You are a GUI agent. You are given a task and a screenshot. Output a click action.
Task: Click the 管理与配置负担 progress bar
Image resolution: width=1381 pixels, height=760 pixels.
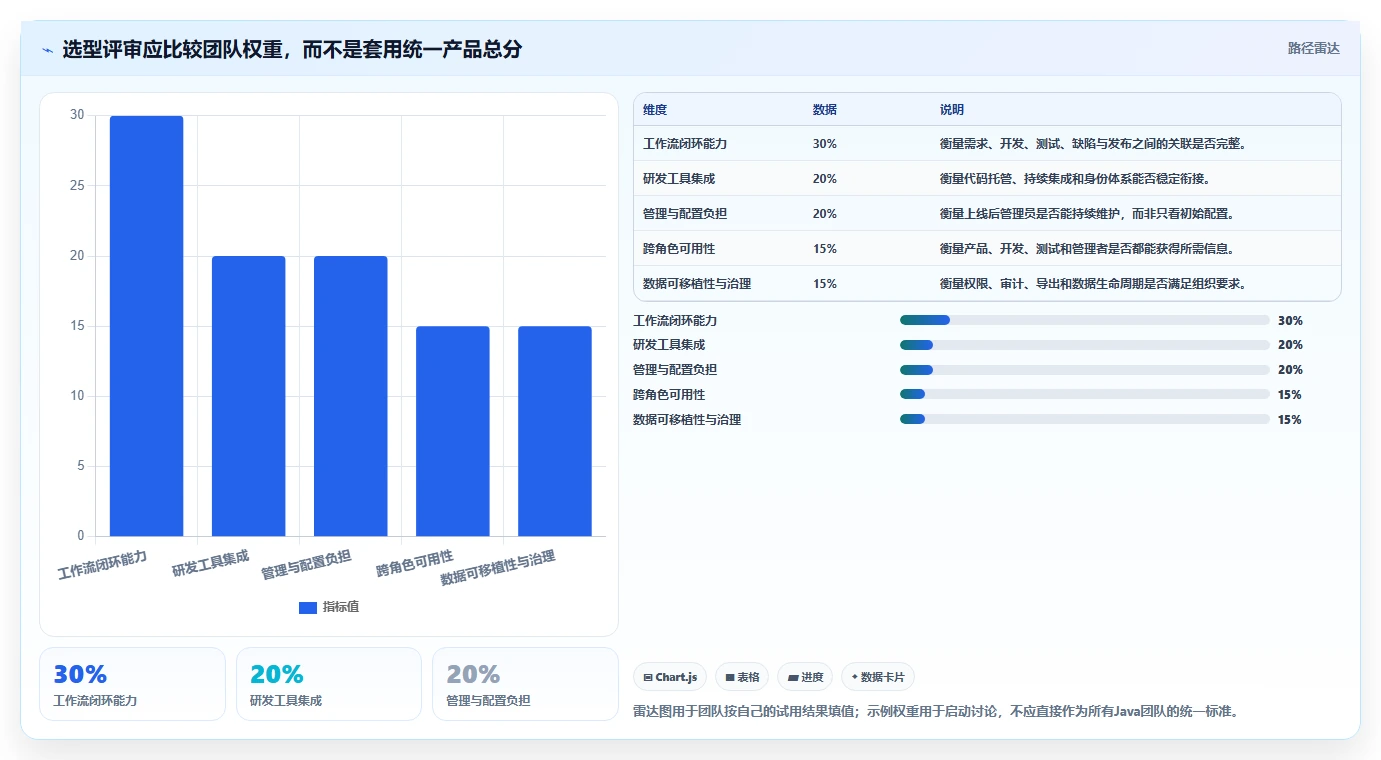click(x=1085, y=370)
